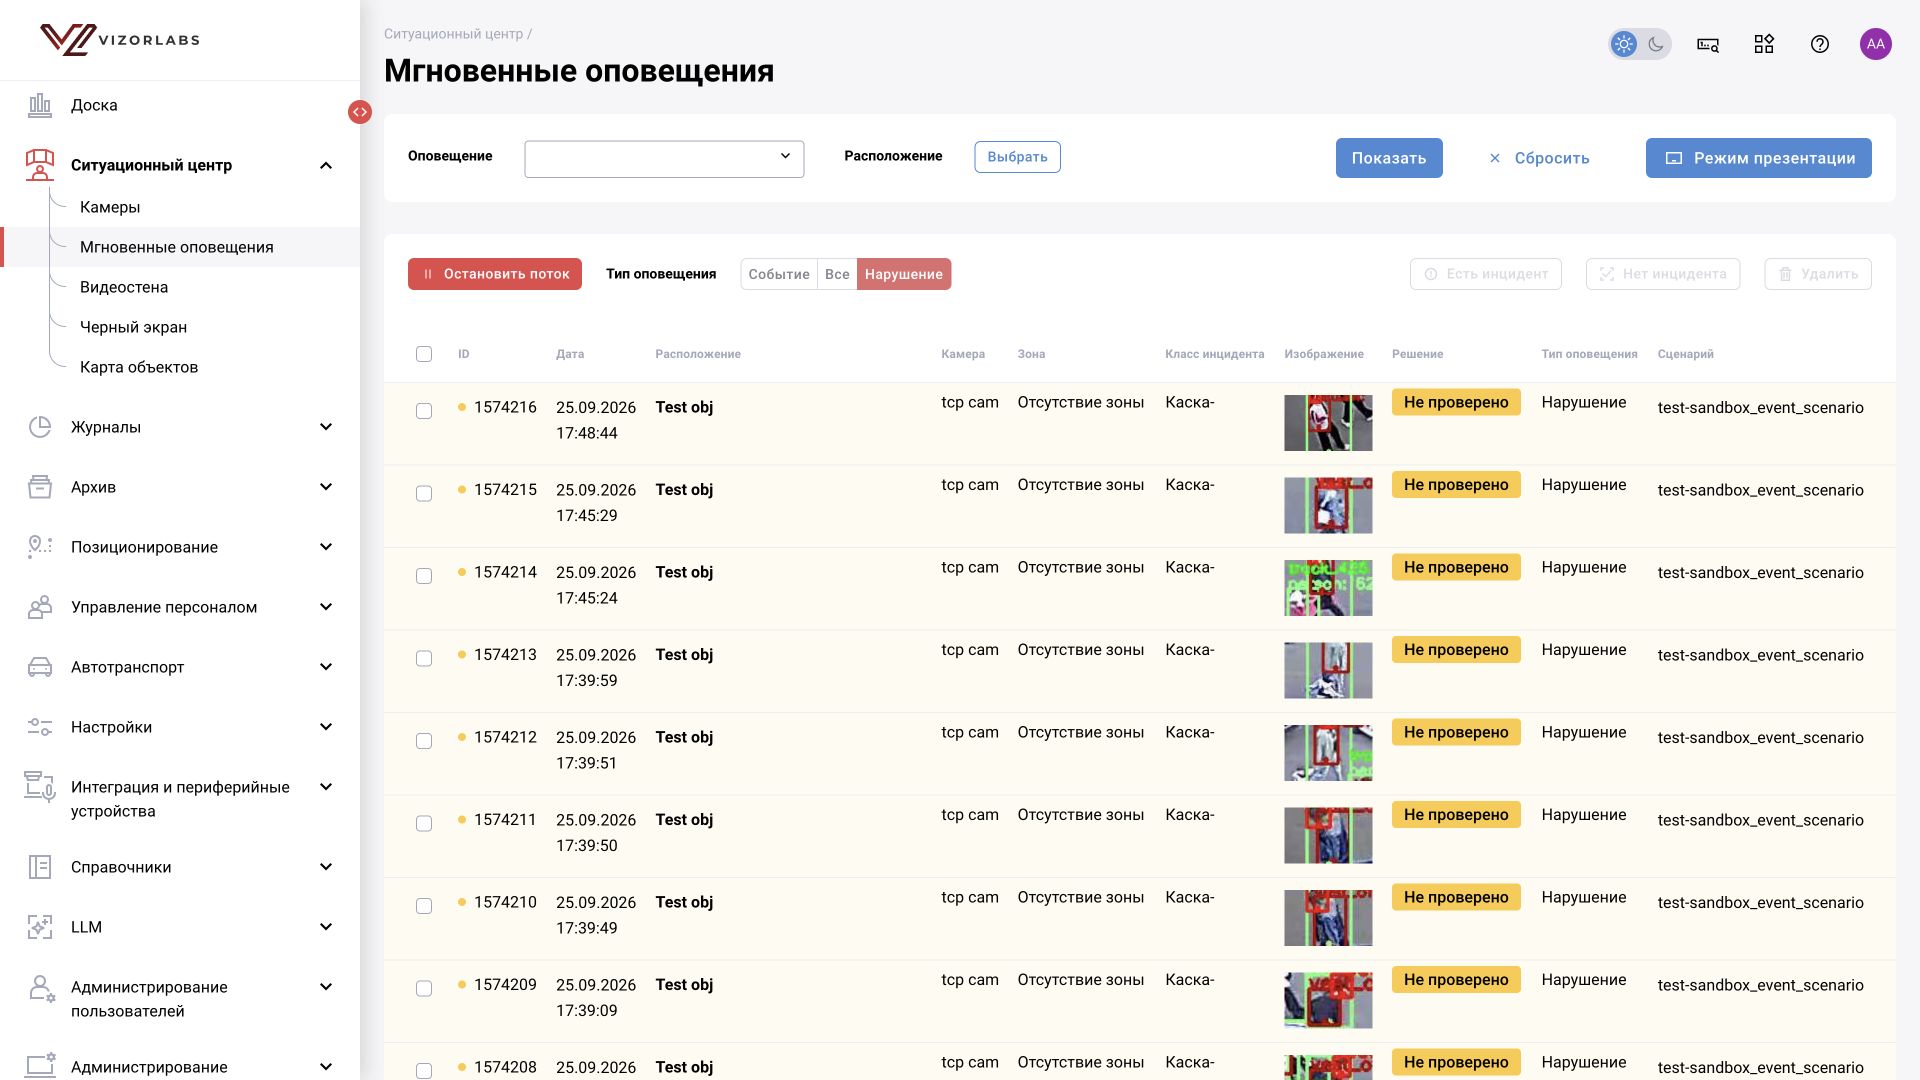The image size is (1920, 1080).
Task: Collapse the Ситуационный центр section chevron
Action: [326, 165]
